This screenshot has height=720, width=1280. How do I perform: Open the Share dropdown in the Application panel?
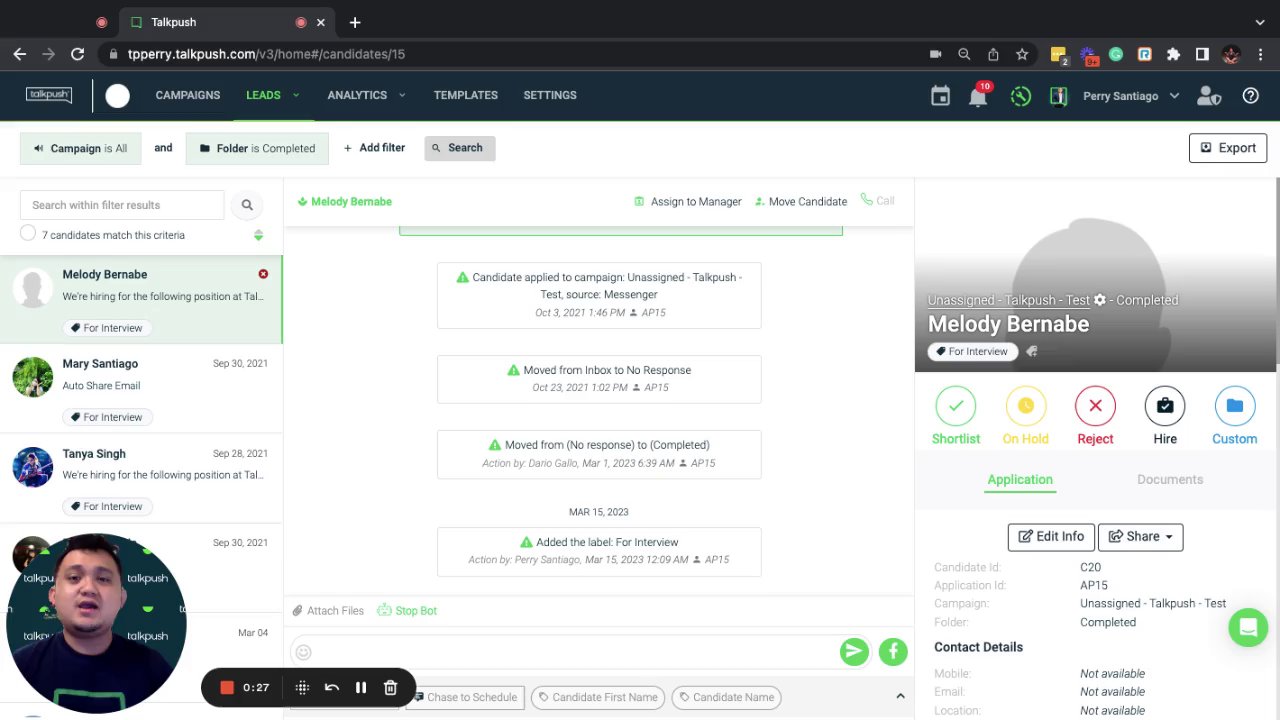tap(1141, 537)
